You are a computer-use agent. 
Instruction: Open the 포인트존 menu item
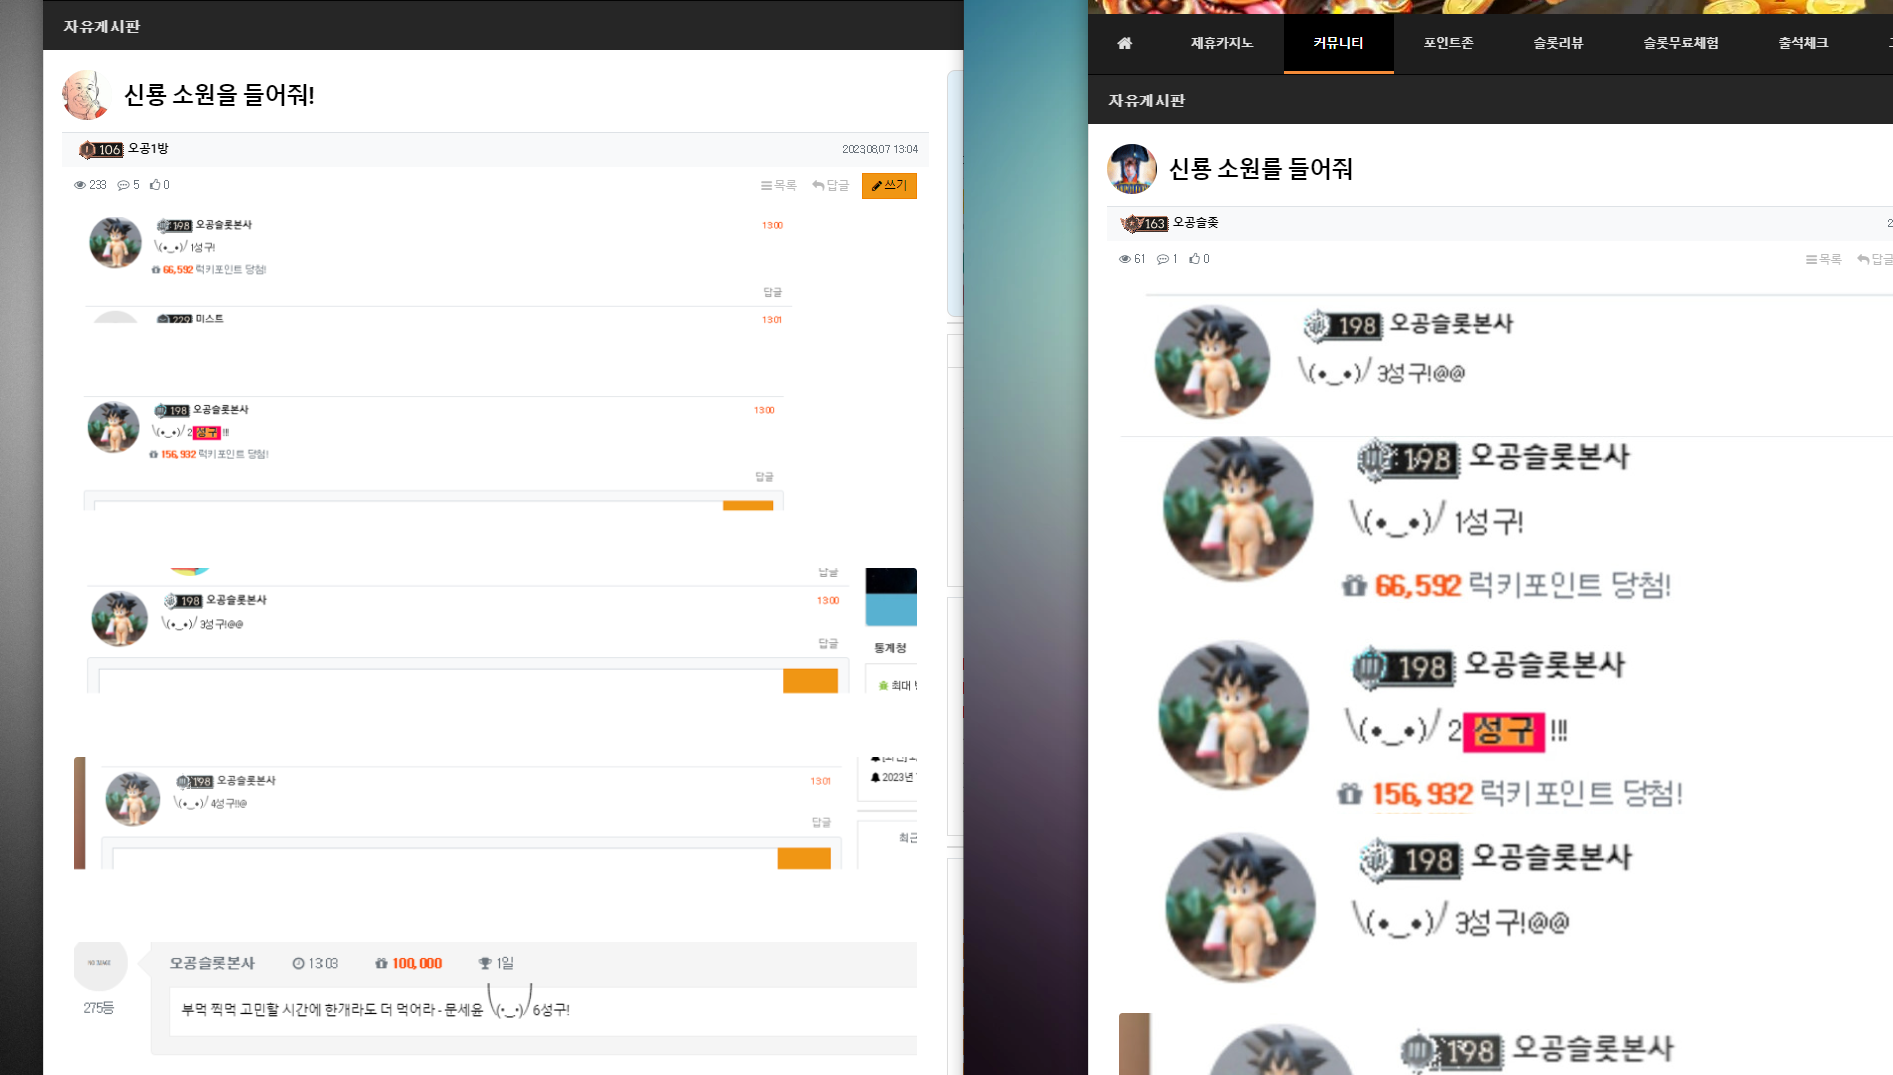(1448, 43)
